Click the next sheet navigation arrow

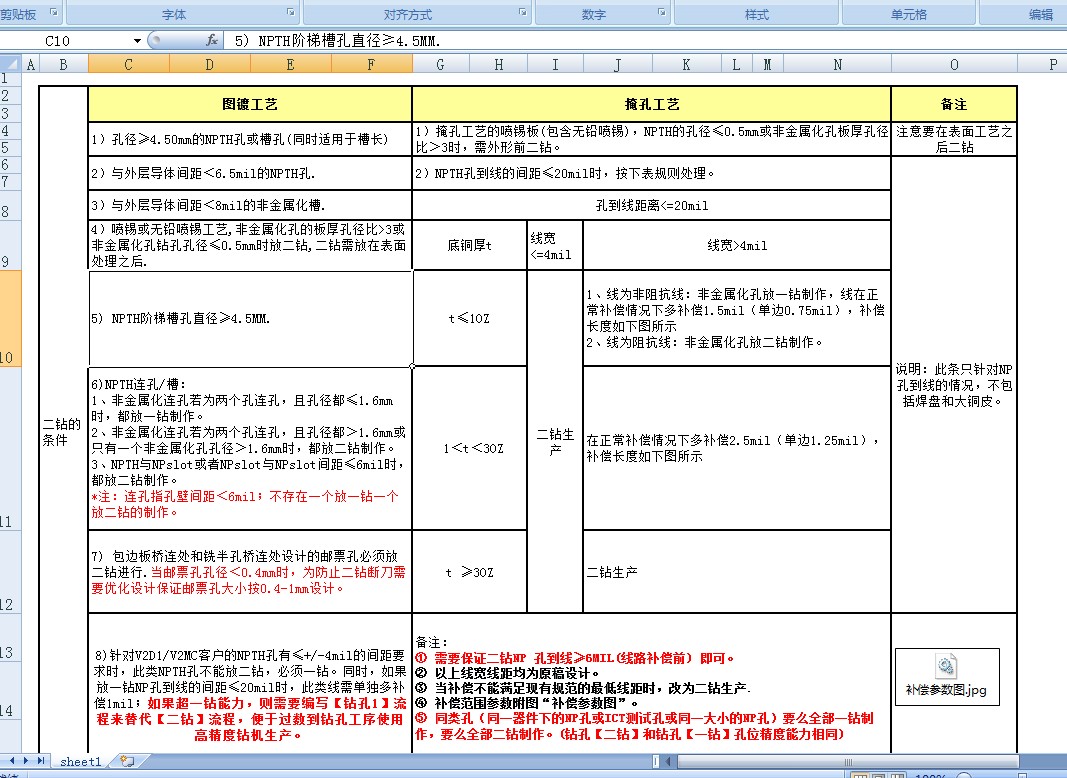(x=26, y=761)
